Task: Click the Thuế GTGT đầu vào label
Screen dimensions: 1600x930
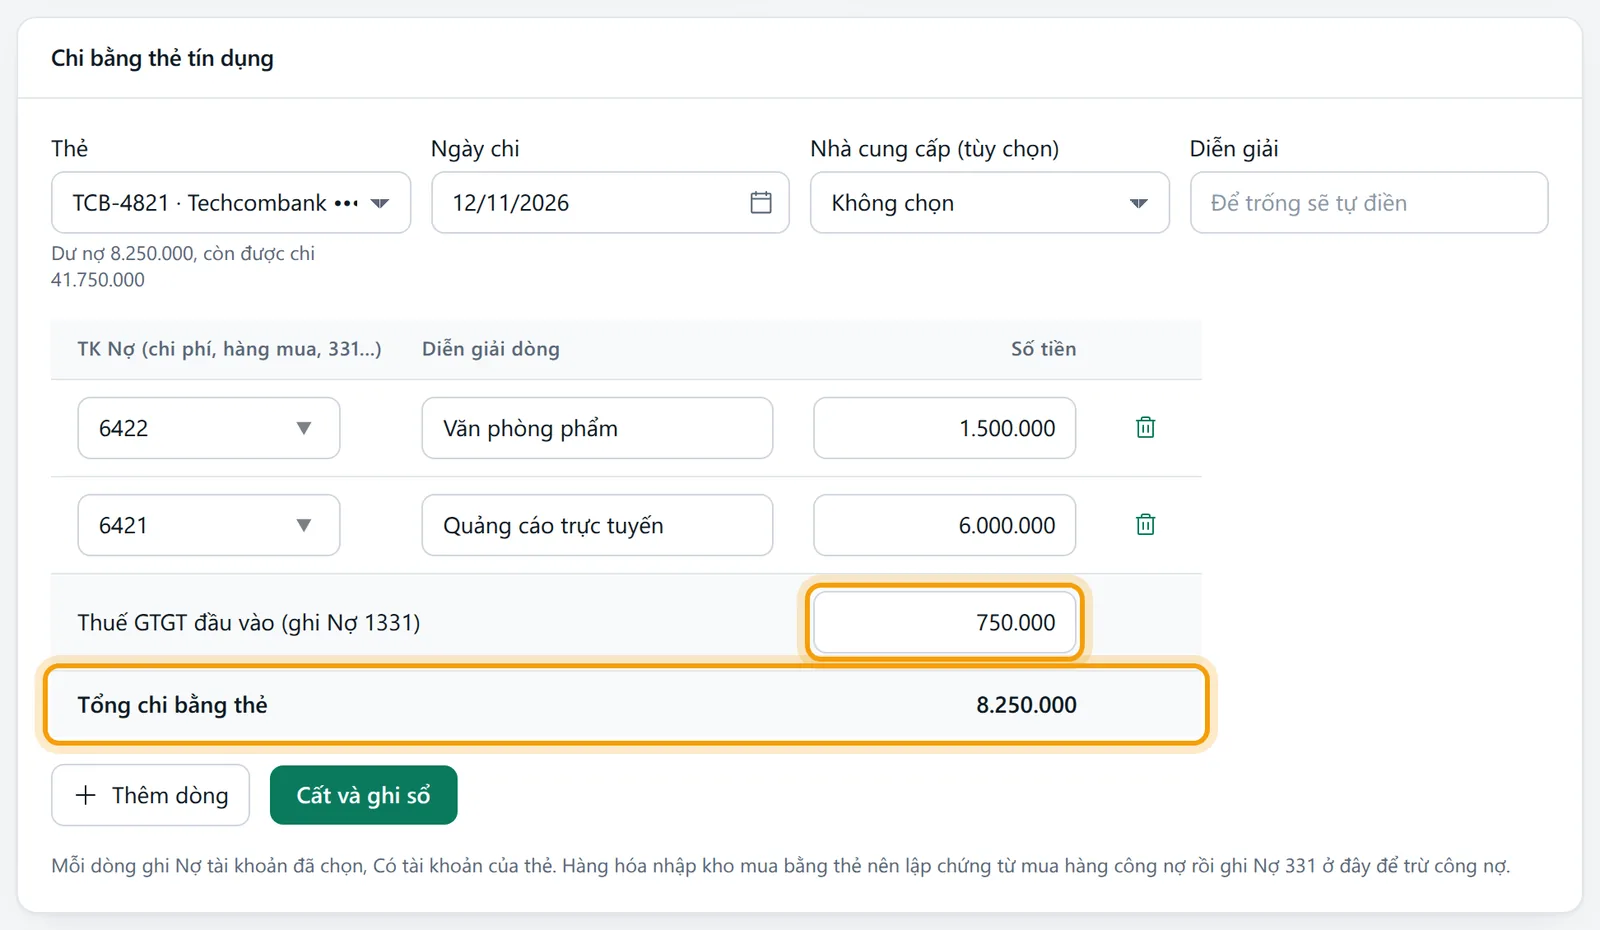Action: (x=249, y=622)
